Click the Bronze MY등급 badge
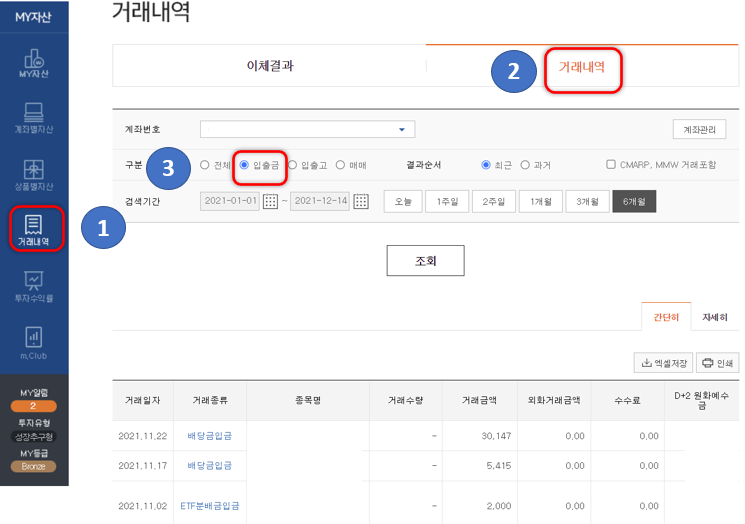Image resolution: width=745 pixels, height=524 pixels. click(33, 467)
